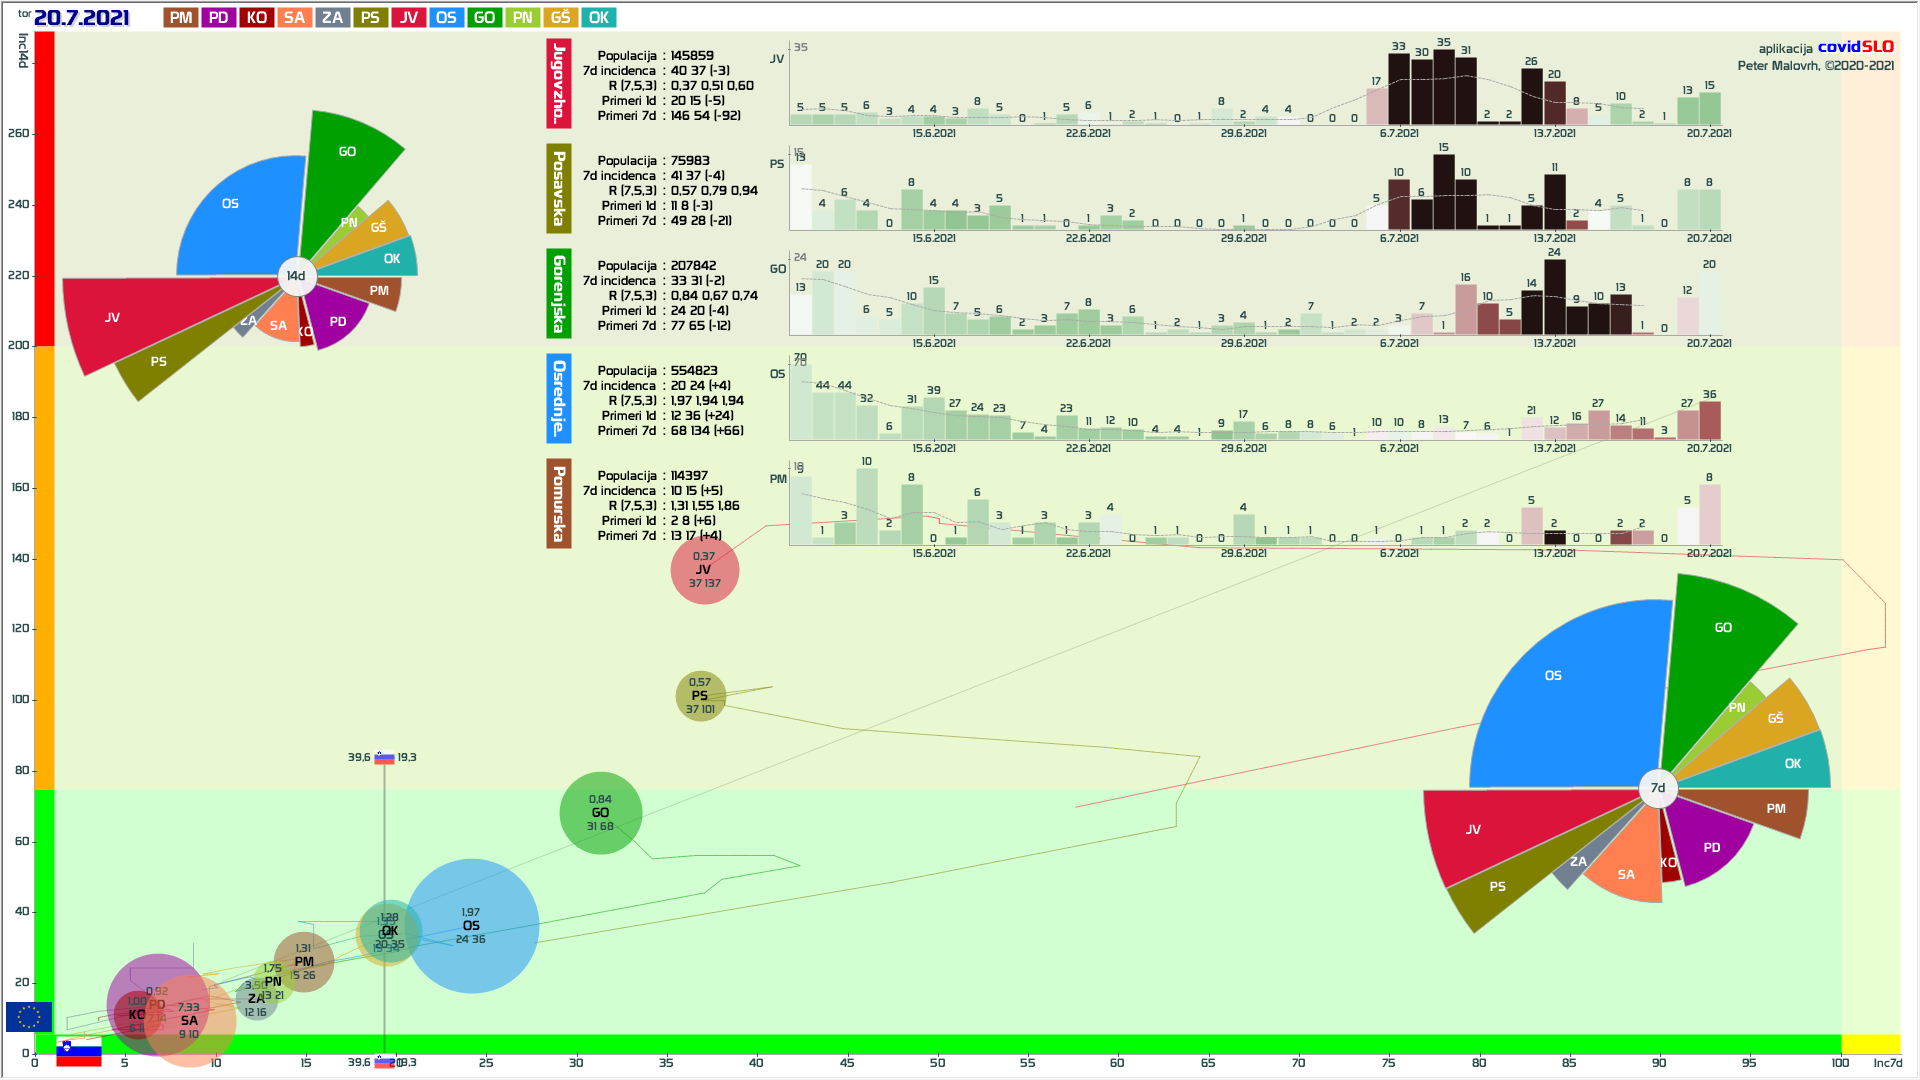Click the OS region tag in legend
This screenshot has width=1920, height=1080.
(x=446, y=18)
